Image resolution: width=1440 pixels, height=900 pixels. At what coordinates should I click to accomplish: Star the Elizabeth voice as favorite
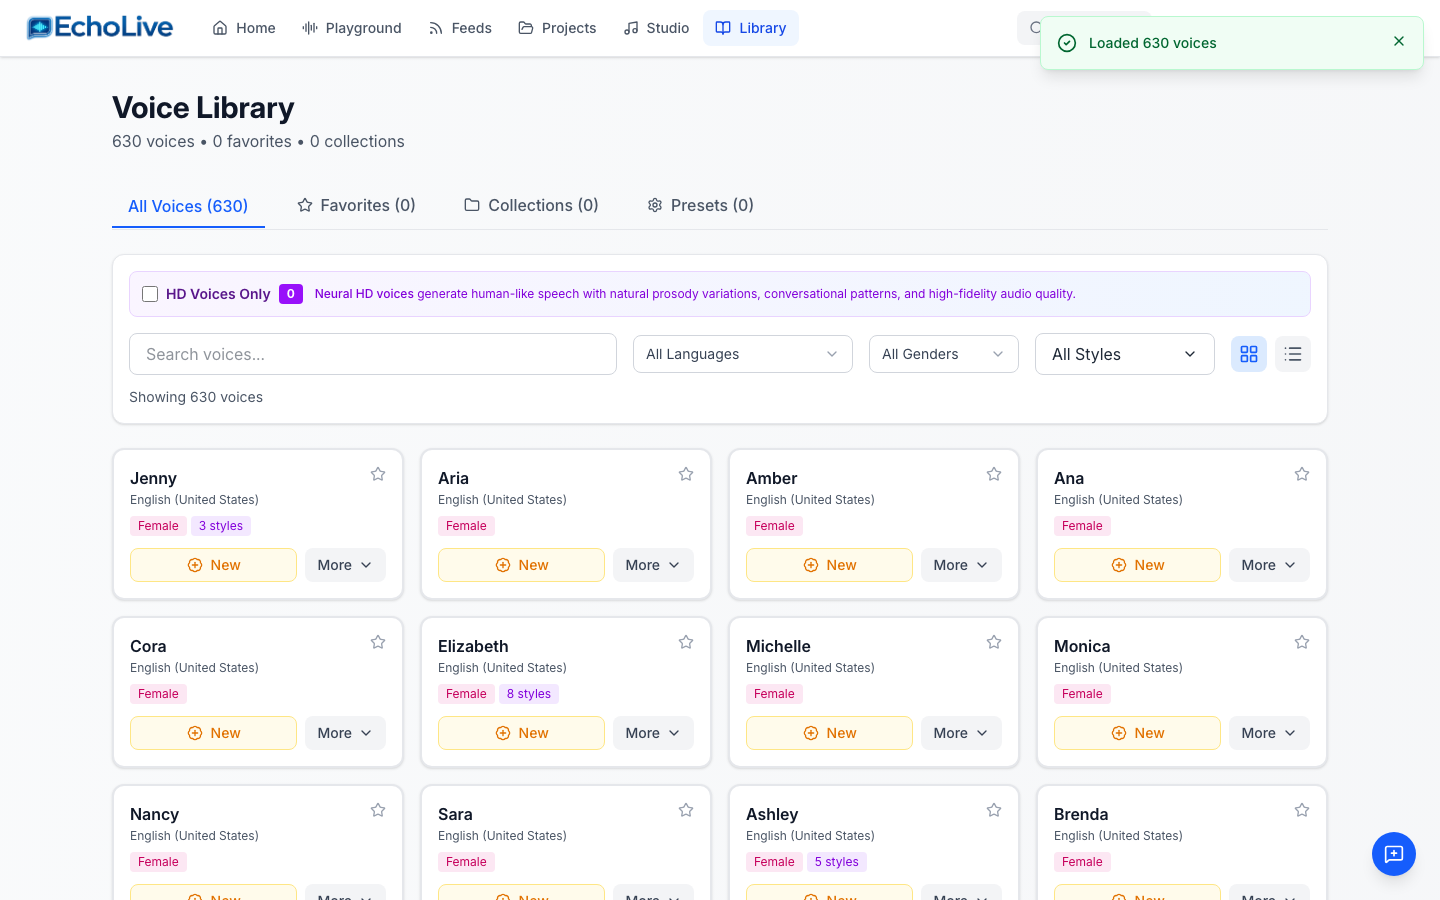coord(686,641)
